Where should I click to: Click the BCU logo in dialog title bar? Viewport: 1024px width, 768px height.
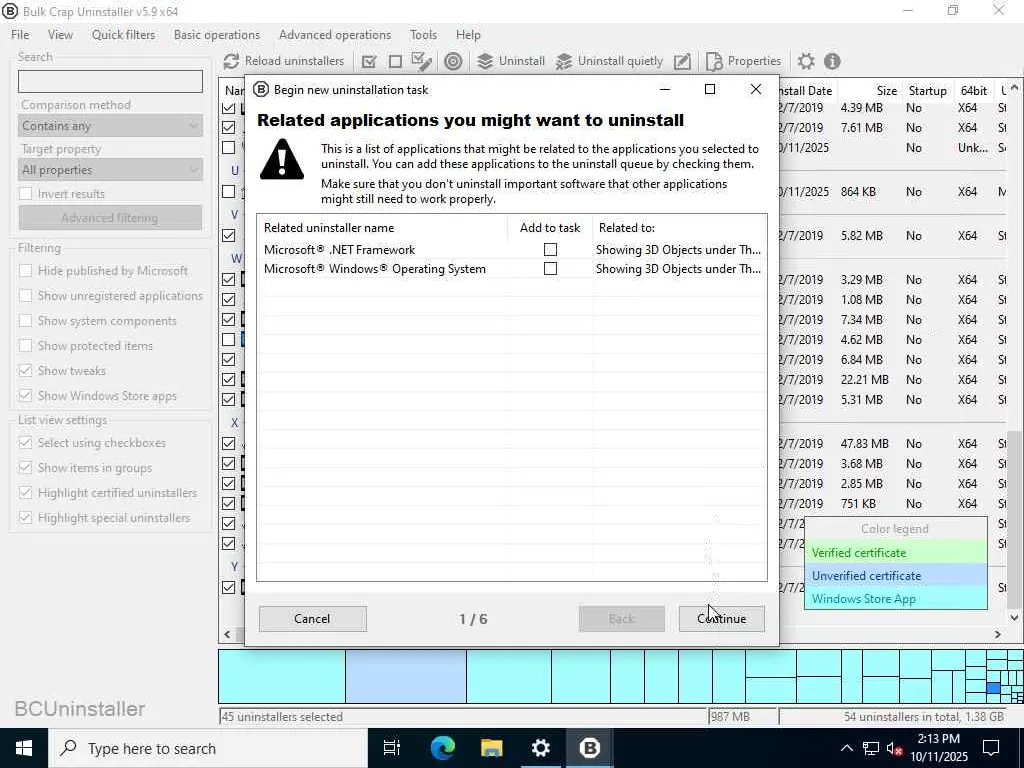[x=261, y=89]
